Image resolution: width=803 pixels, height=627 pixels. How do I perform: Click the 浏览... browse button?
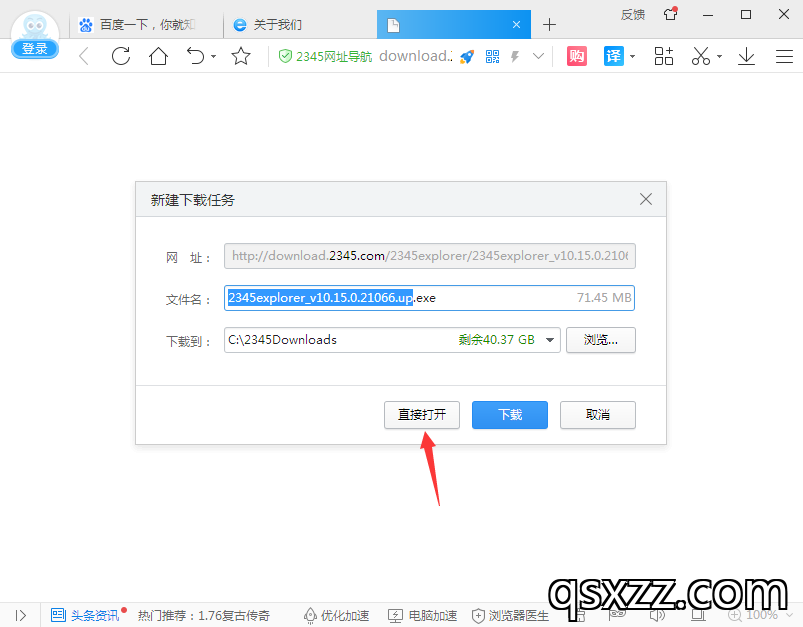[x=601, y=340]
